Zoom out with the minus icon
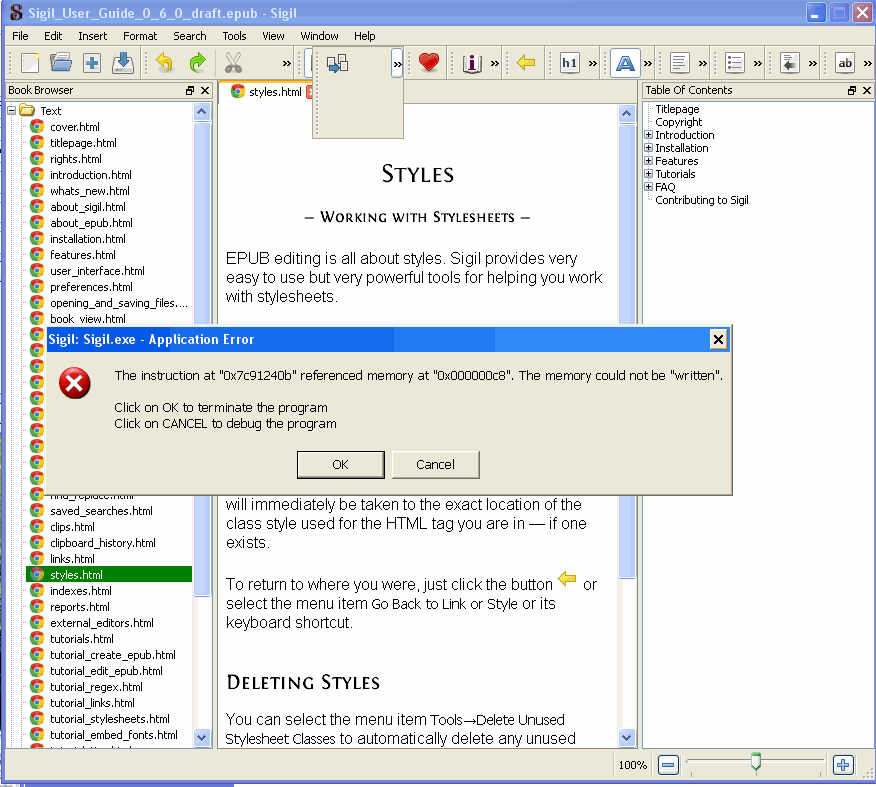This screenshot has height=787, width=876. [668, 765]
